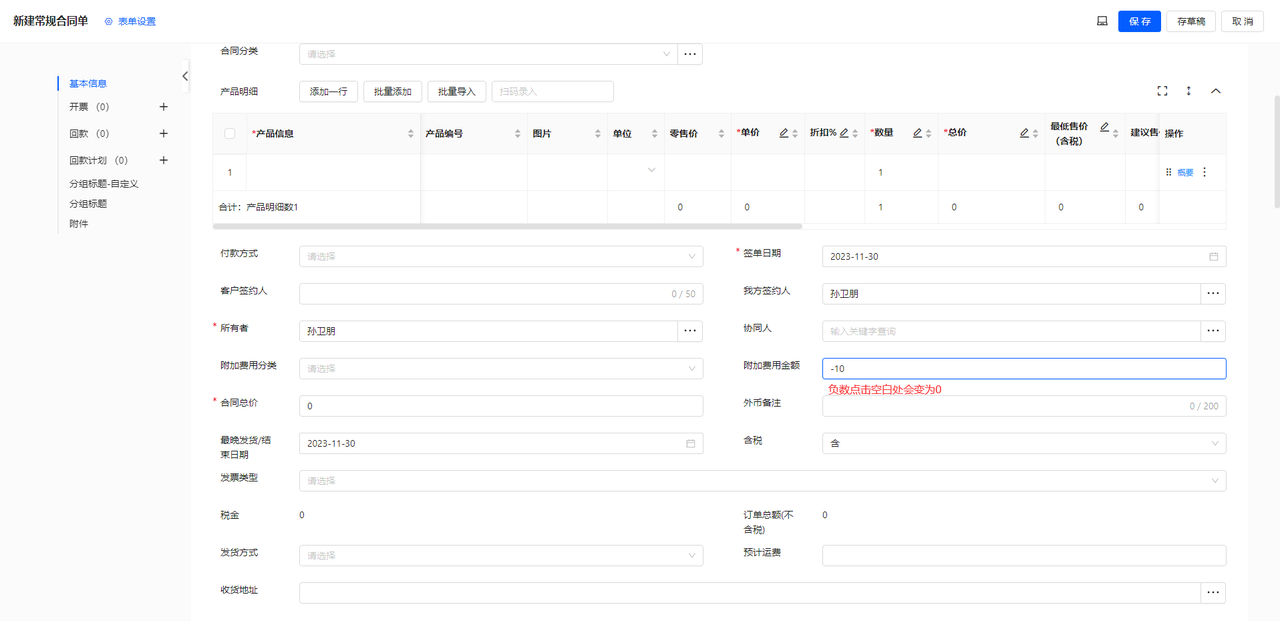
Task: Open the 合同分类 dropdown
Action: [x=488, y=54]
